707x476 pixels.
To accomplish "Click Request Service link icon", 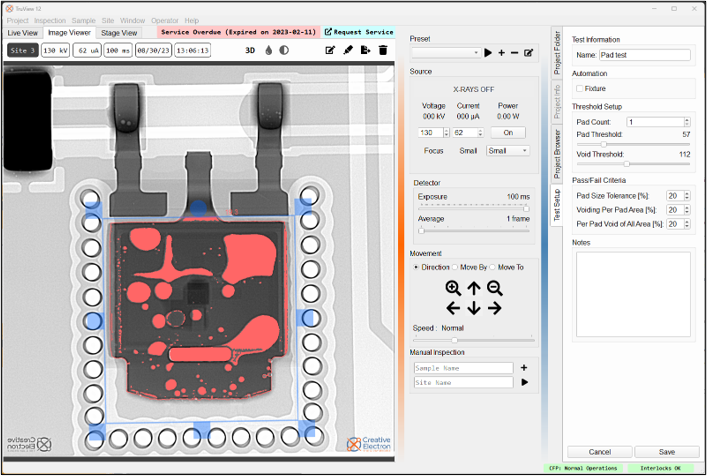I will tap(328, 32).
